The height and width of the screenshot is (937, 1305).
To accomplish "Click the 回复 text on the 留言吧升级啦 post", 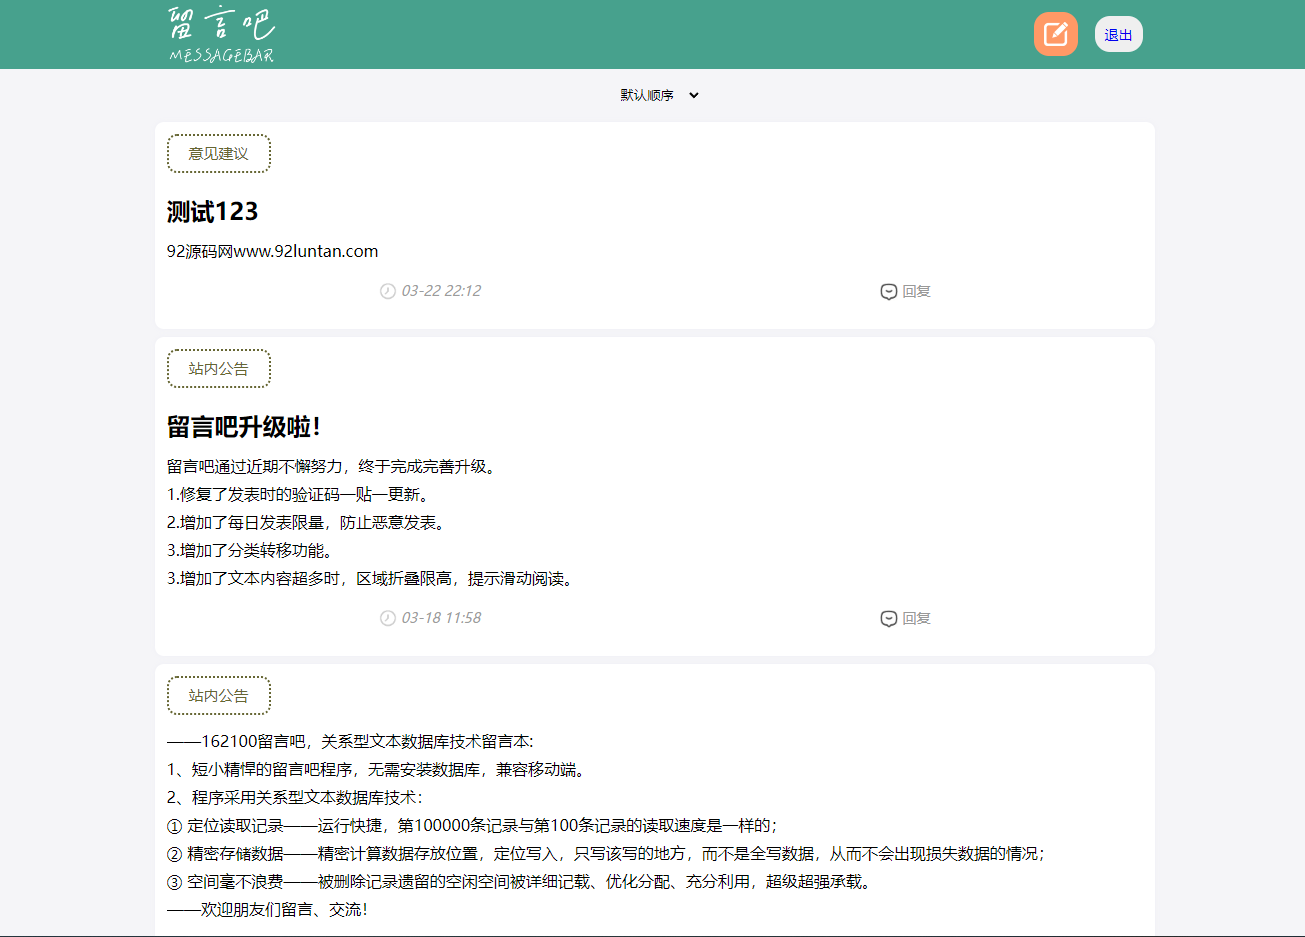I will click(x=916, y=619).
